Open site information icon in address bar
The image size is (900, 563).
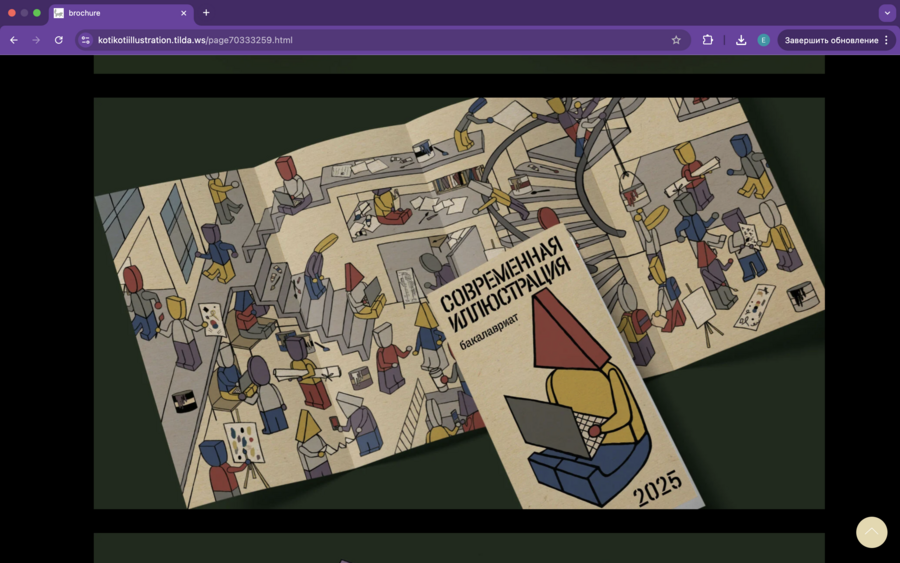86,40
